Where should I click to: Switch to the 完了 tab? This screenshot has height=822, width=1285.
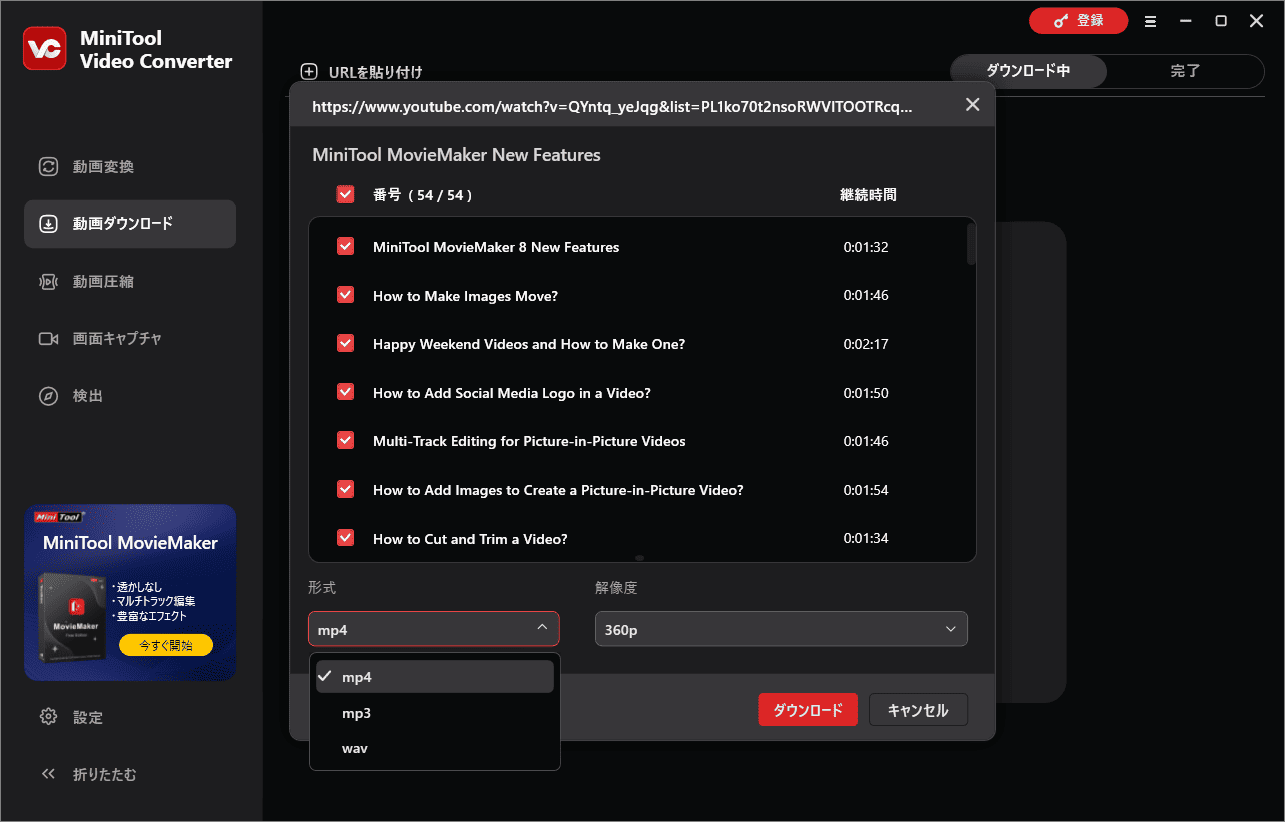tap(1185, 71)
